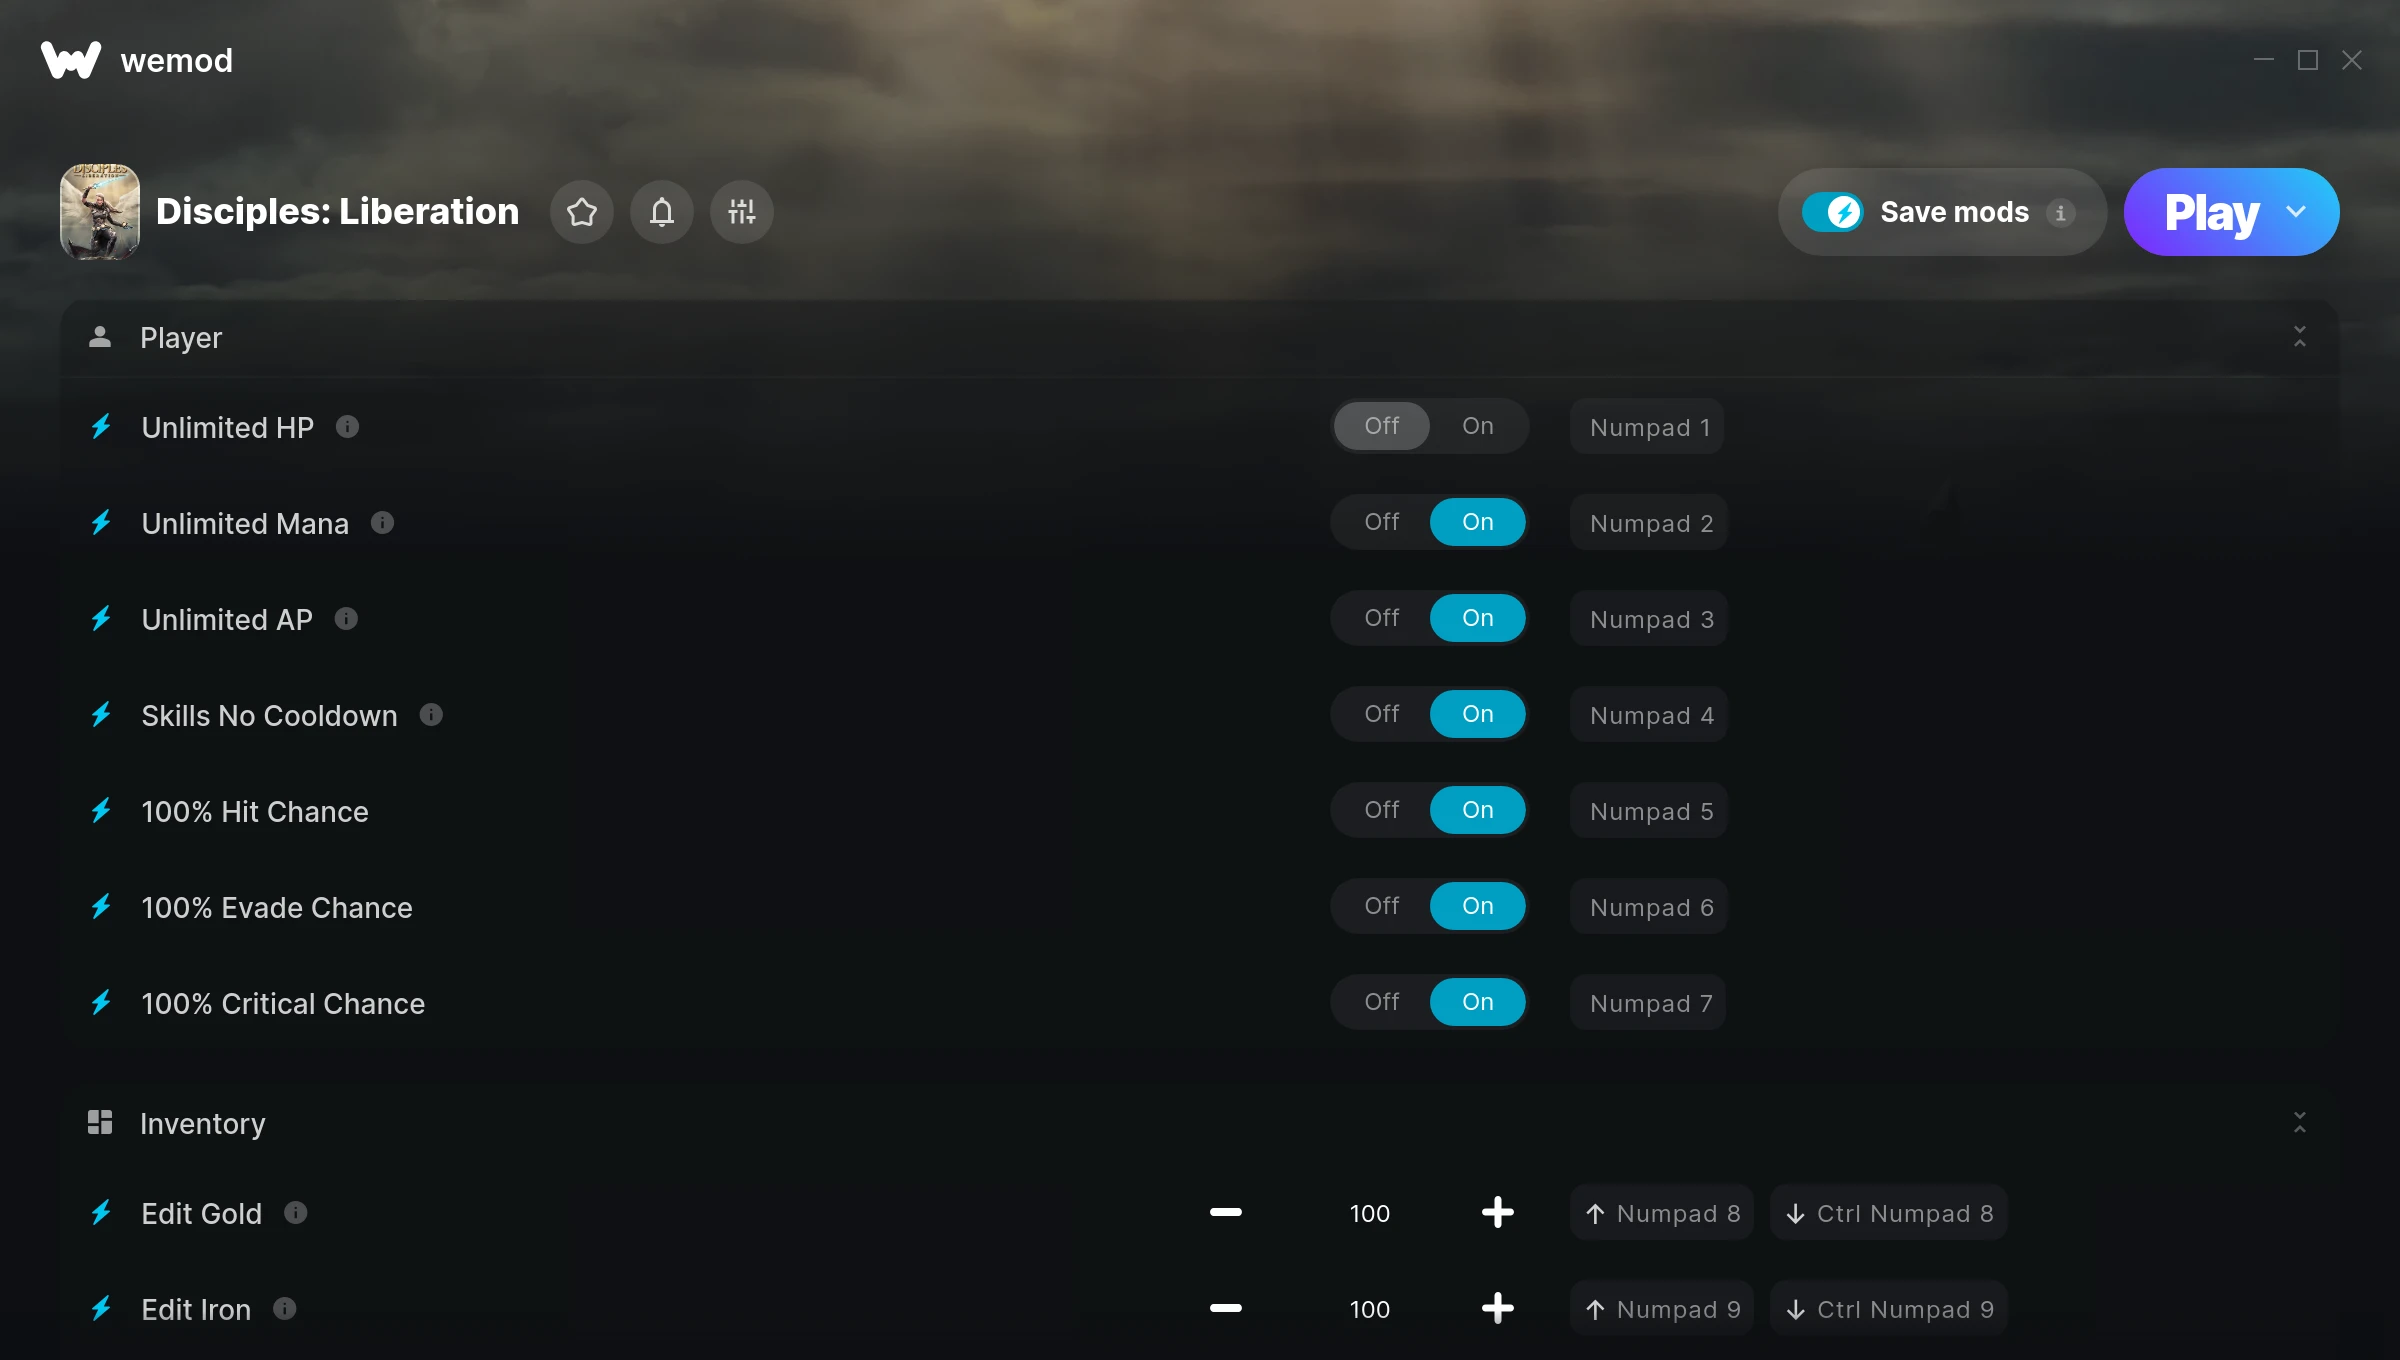Change the Numpad 3 hotkey for Unlimited AP
Viewport: 2400px width, 1360px height.
pyautogui.click(x=1650, y=619)
